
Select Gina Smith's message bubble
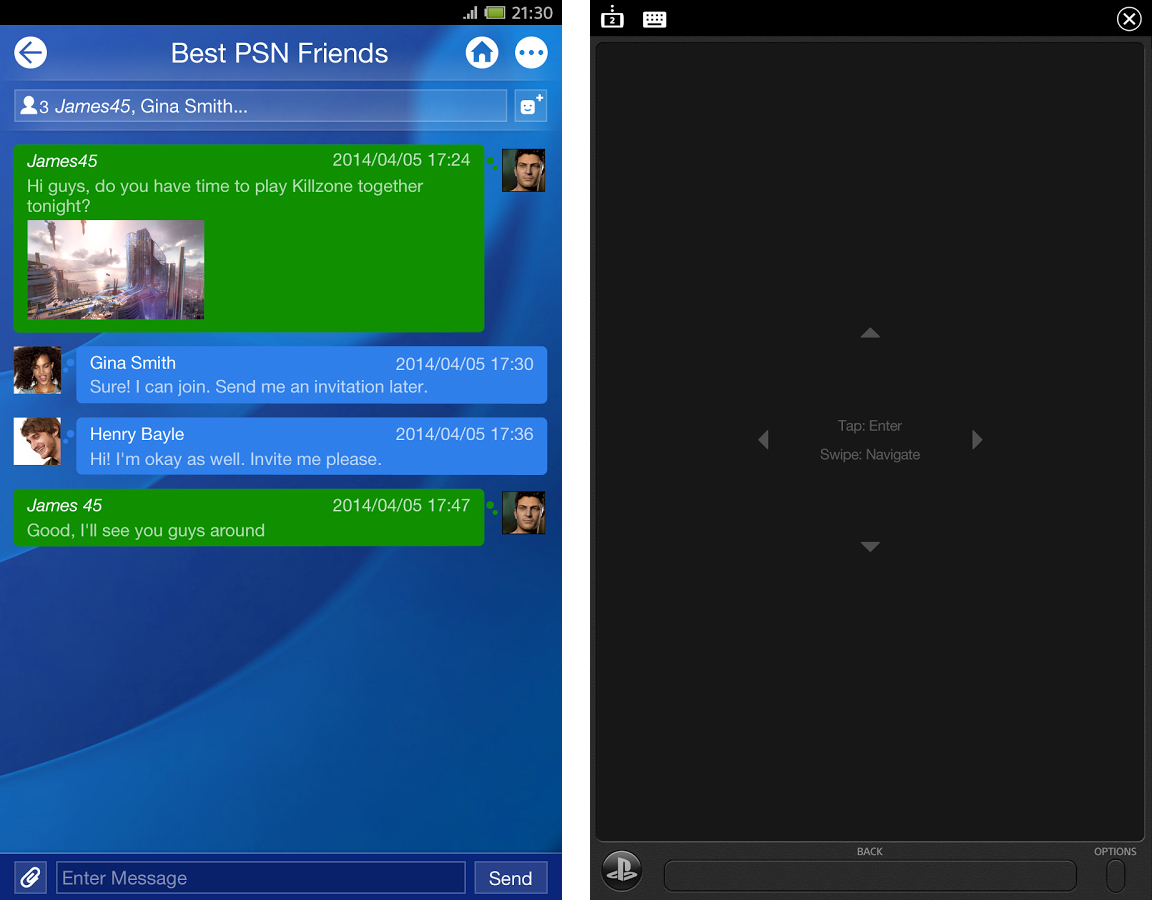(312, 375)
